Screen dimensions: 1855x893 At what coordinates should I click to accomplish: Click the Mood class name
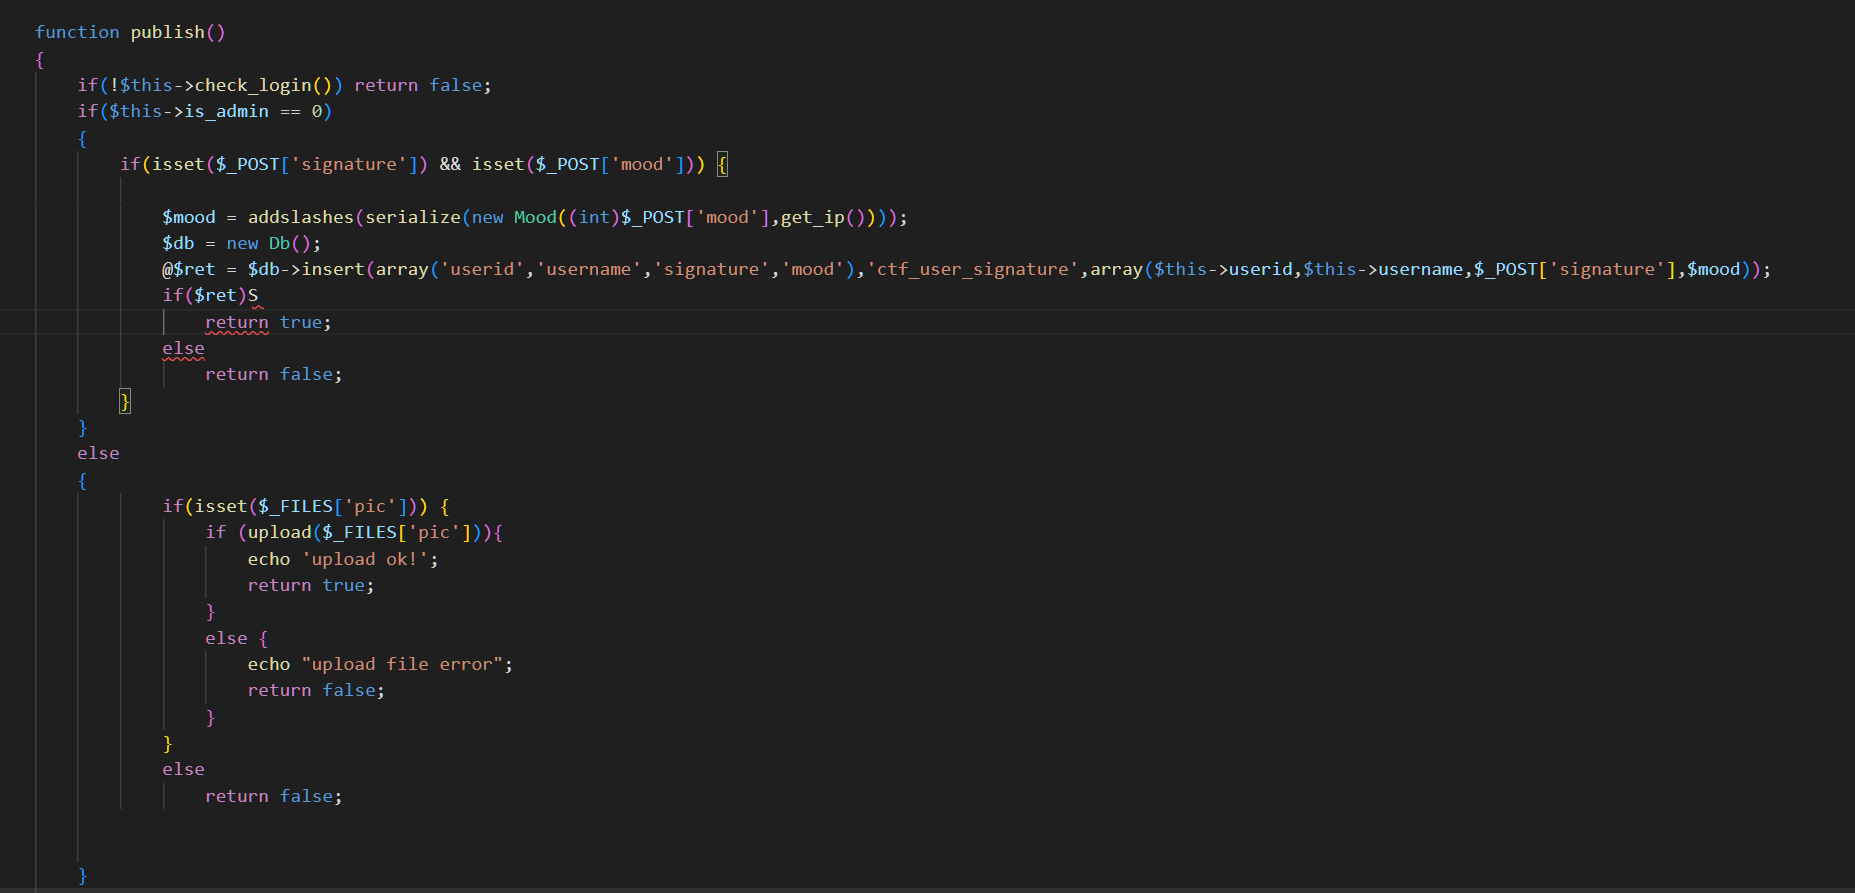(x=535, y=217)
